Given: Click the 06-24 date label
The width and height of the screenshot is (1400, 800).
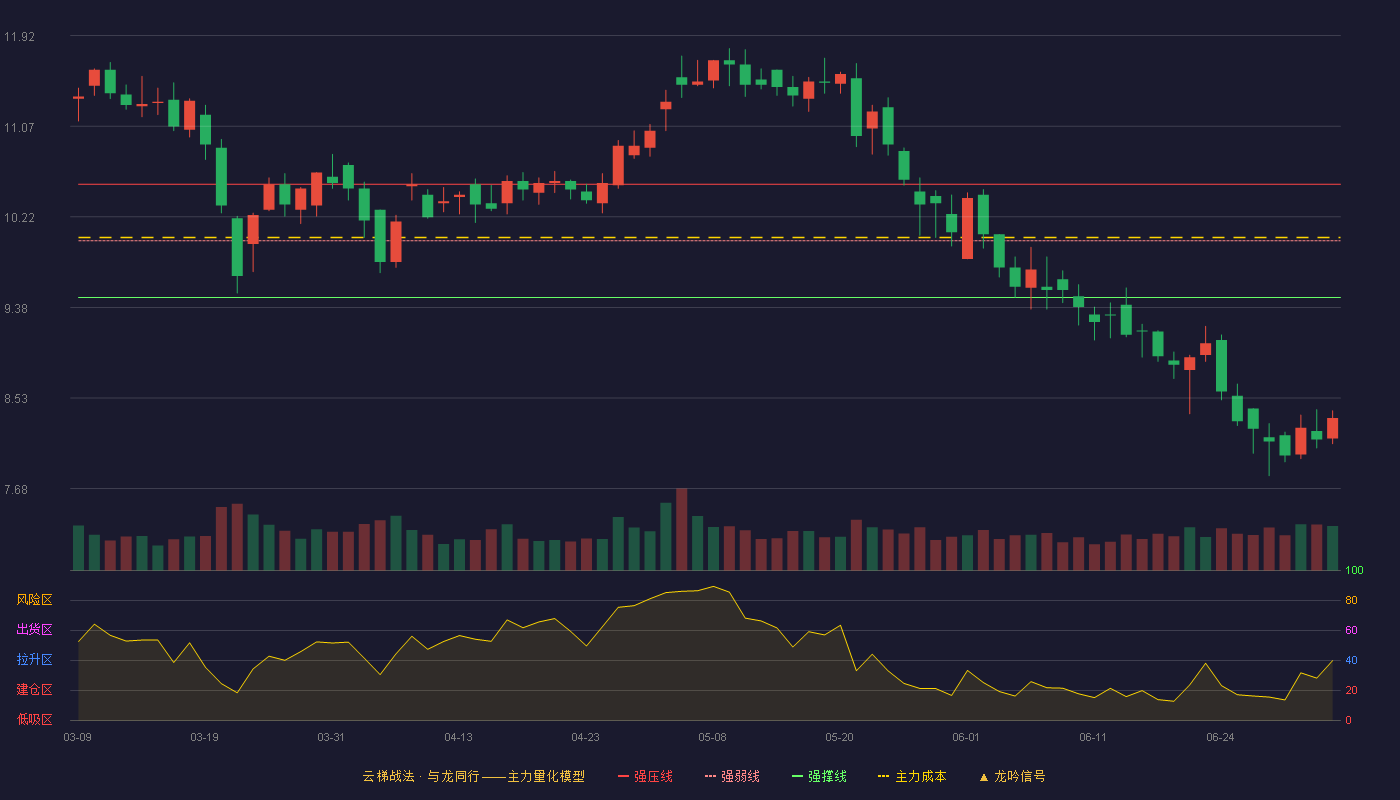Looking at the screenshot, I should pos(1220,737).
